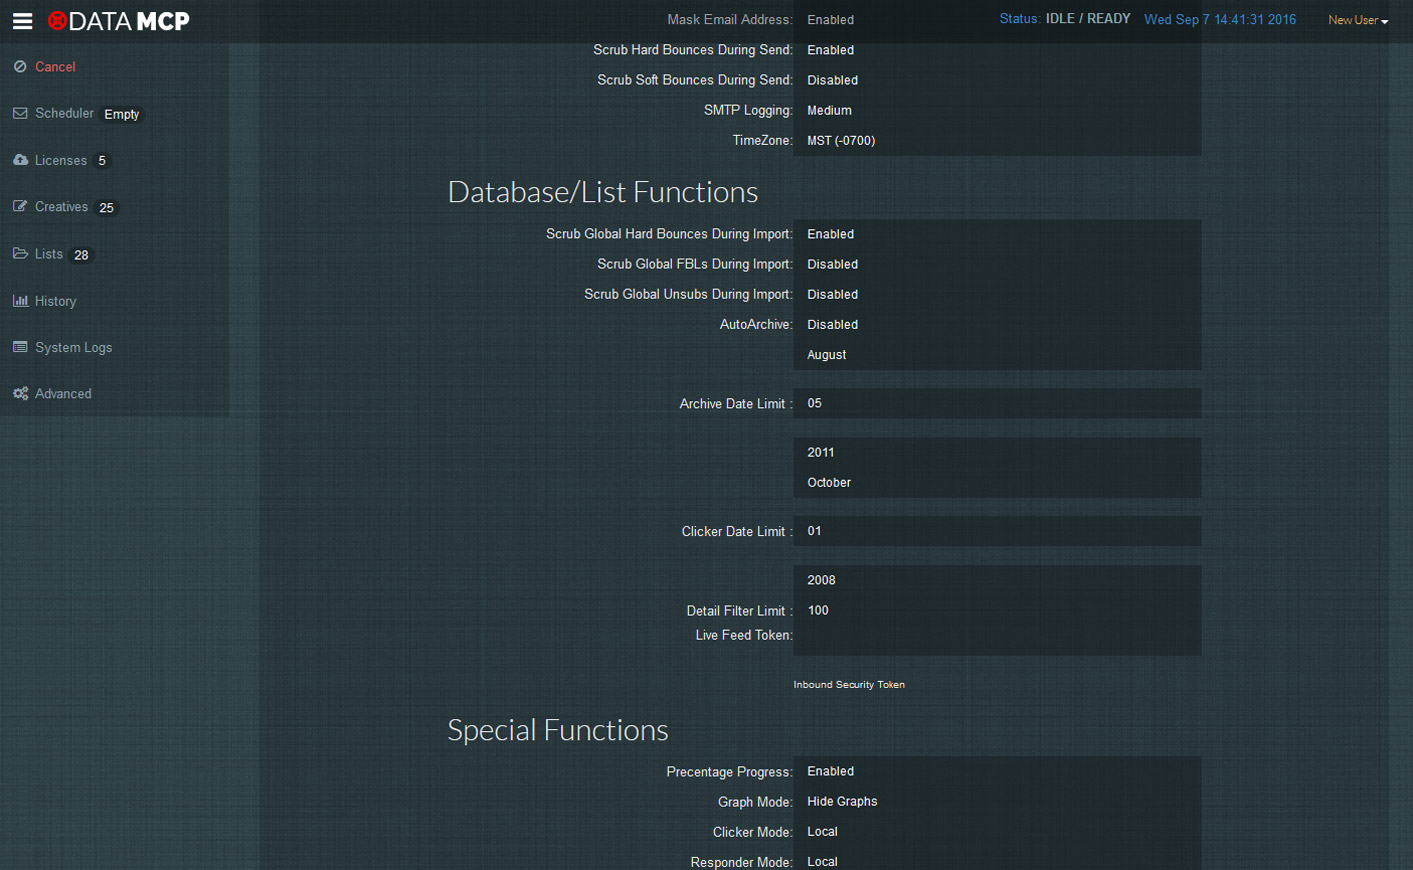Image resolution: width=1413 pixels, height=870 pixels.
Task: Open Scrub Soft Bounces During Send dropdown
Action: pyautogui.click(x=997, y=80)
